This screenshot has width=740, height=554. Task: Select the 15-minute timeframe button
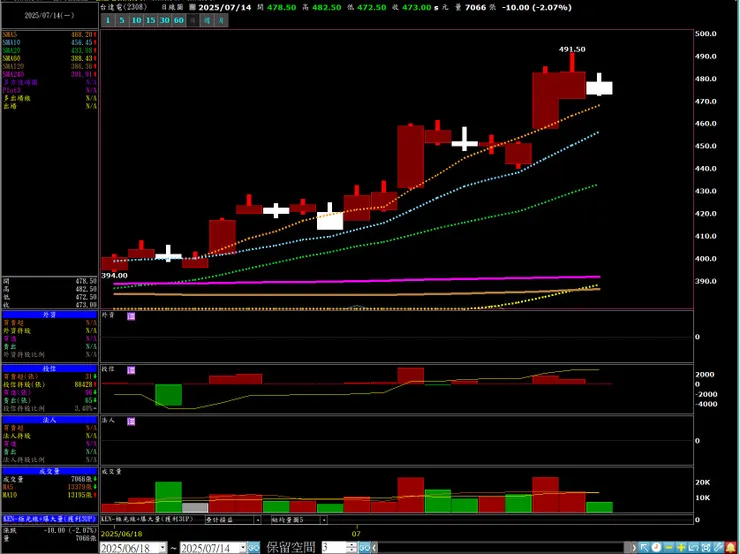coord(151,20)
